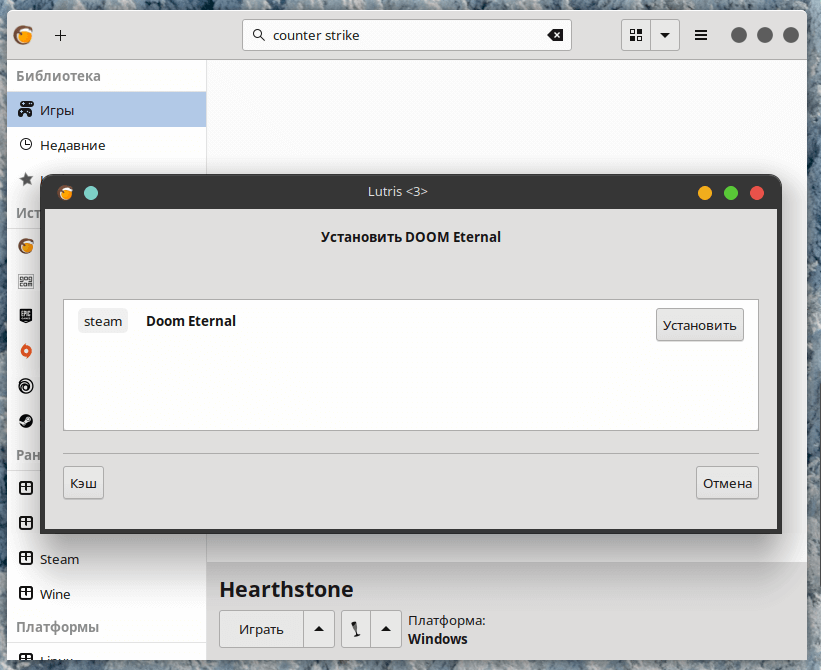The image size is (821, 670).
Task: Close the Lutris <3> dialog
Action: pos(757,193)
